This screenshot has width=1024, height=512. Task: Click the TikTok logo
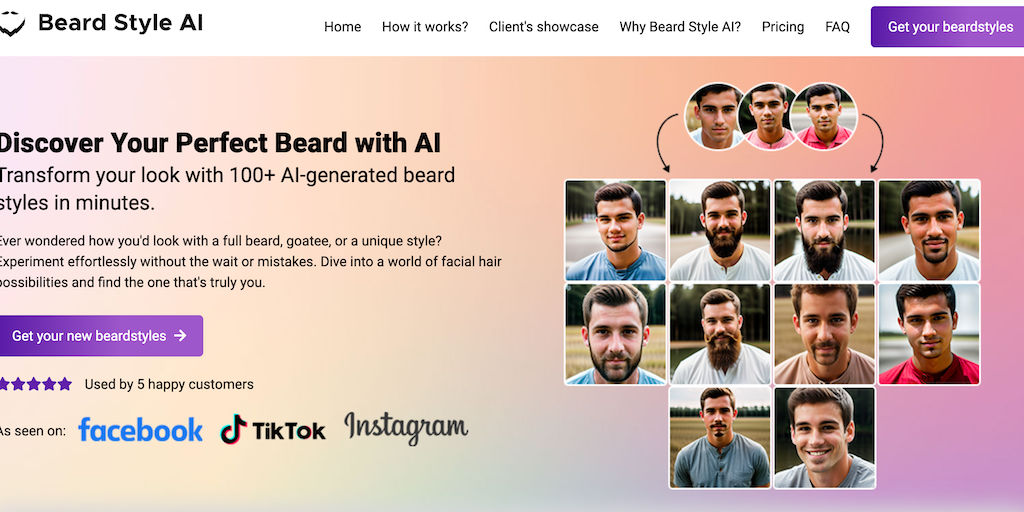(273, 429)
